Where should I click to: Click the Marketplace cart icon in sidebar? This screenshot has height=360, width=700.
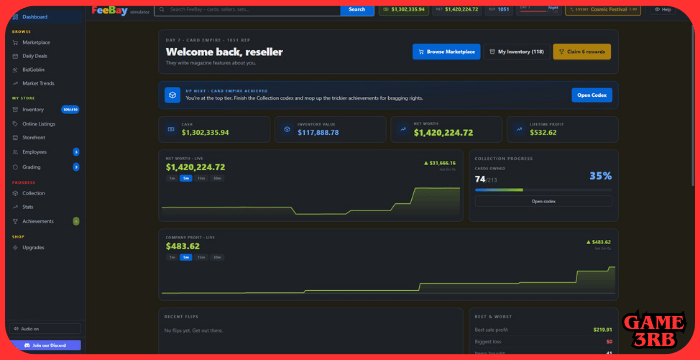coord(15,42)
